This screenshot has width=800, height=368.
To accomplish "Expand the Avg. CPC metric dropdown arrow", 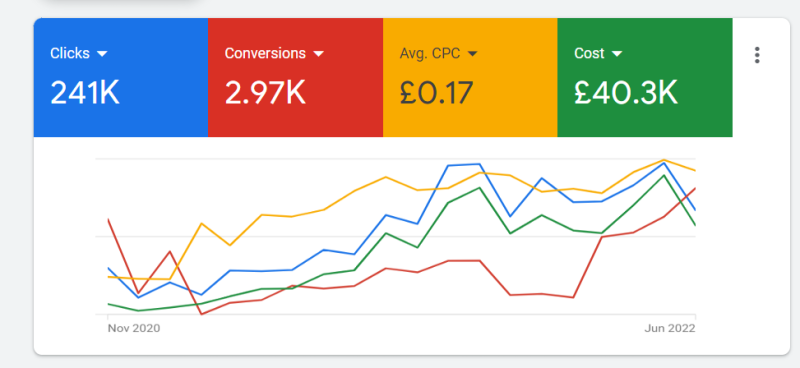I will coord(472,54).
